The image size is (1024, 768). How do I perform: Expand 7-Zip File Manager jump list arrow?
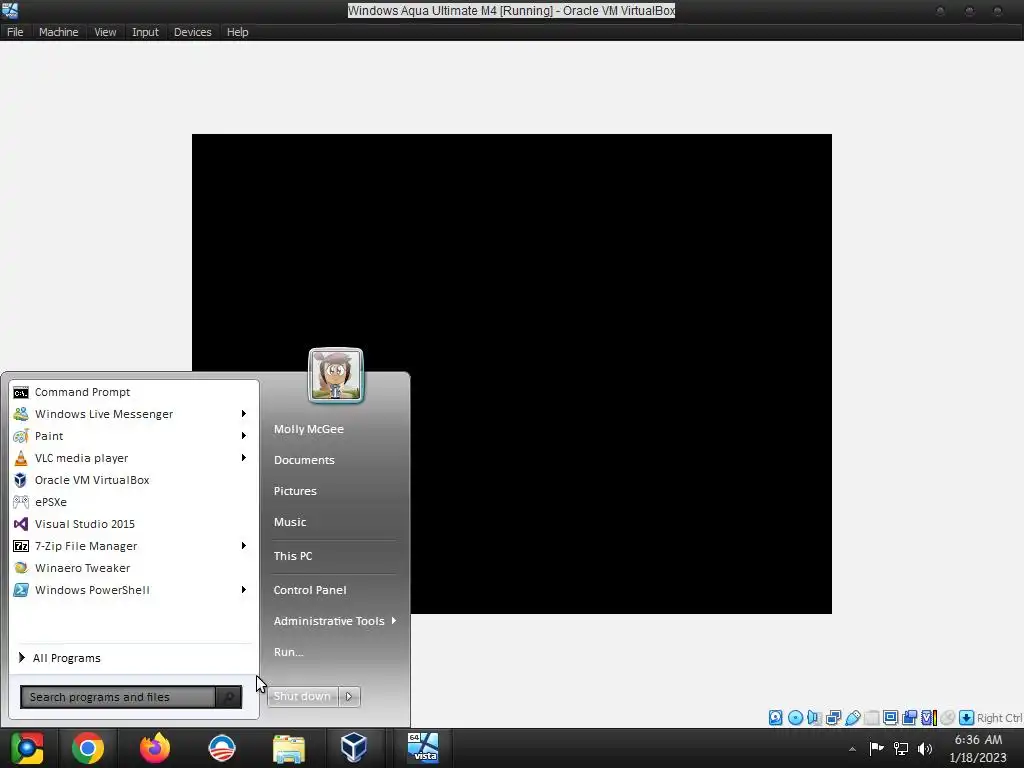click(x=244, y=545)
